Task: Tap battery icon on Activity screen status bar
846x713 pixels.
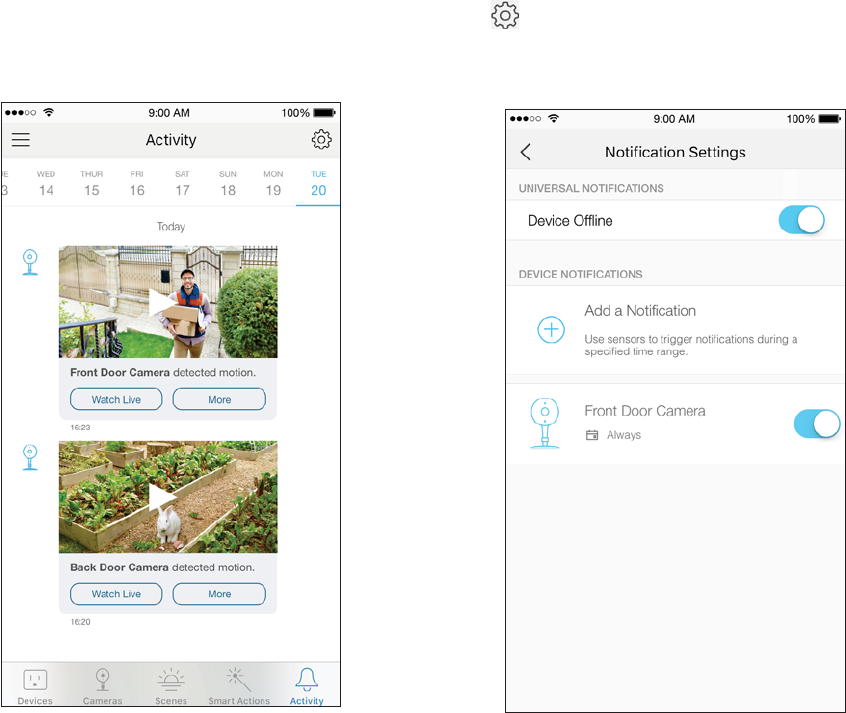Action: click(324, 113)
